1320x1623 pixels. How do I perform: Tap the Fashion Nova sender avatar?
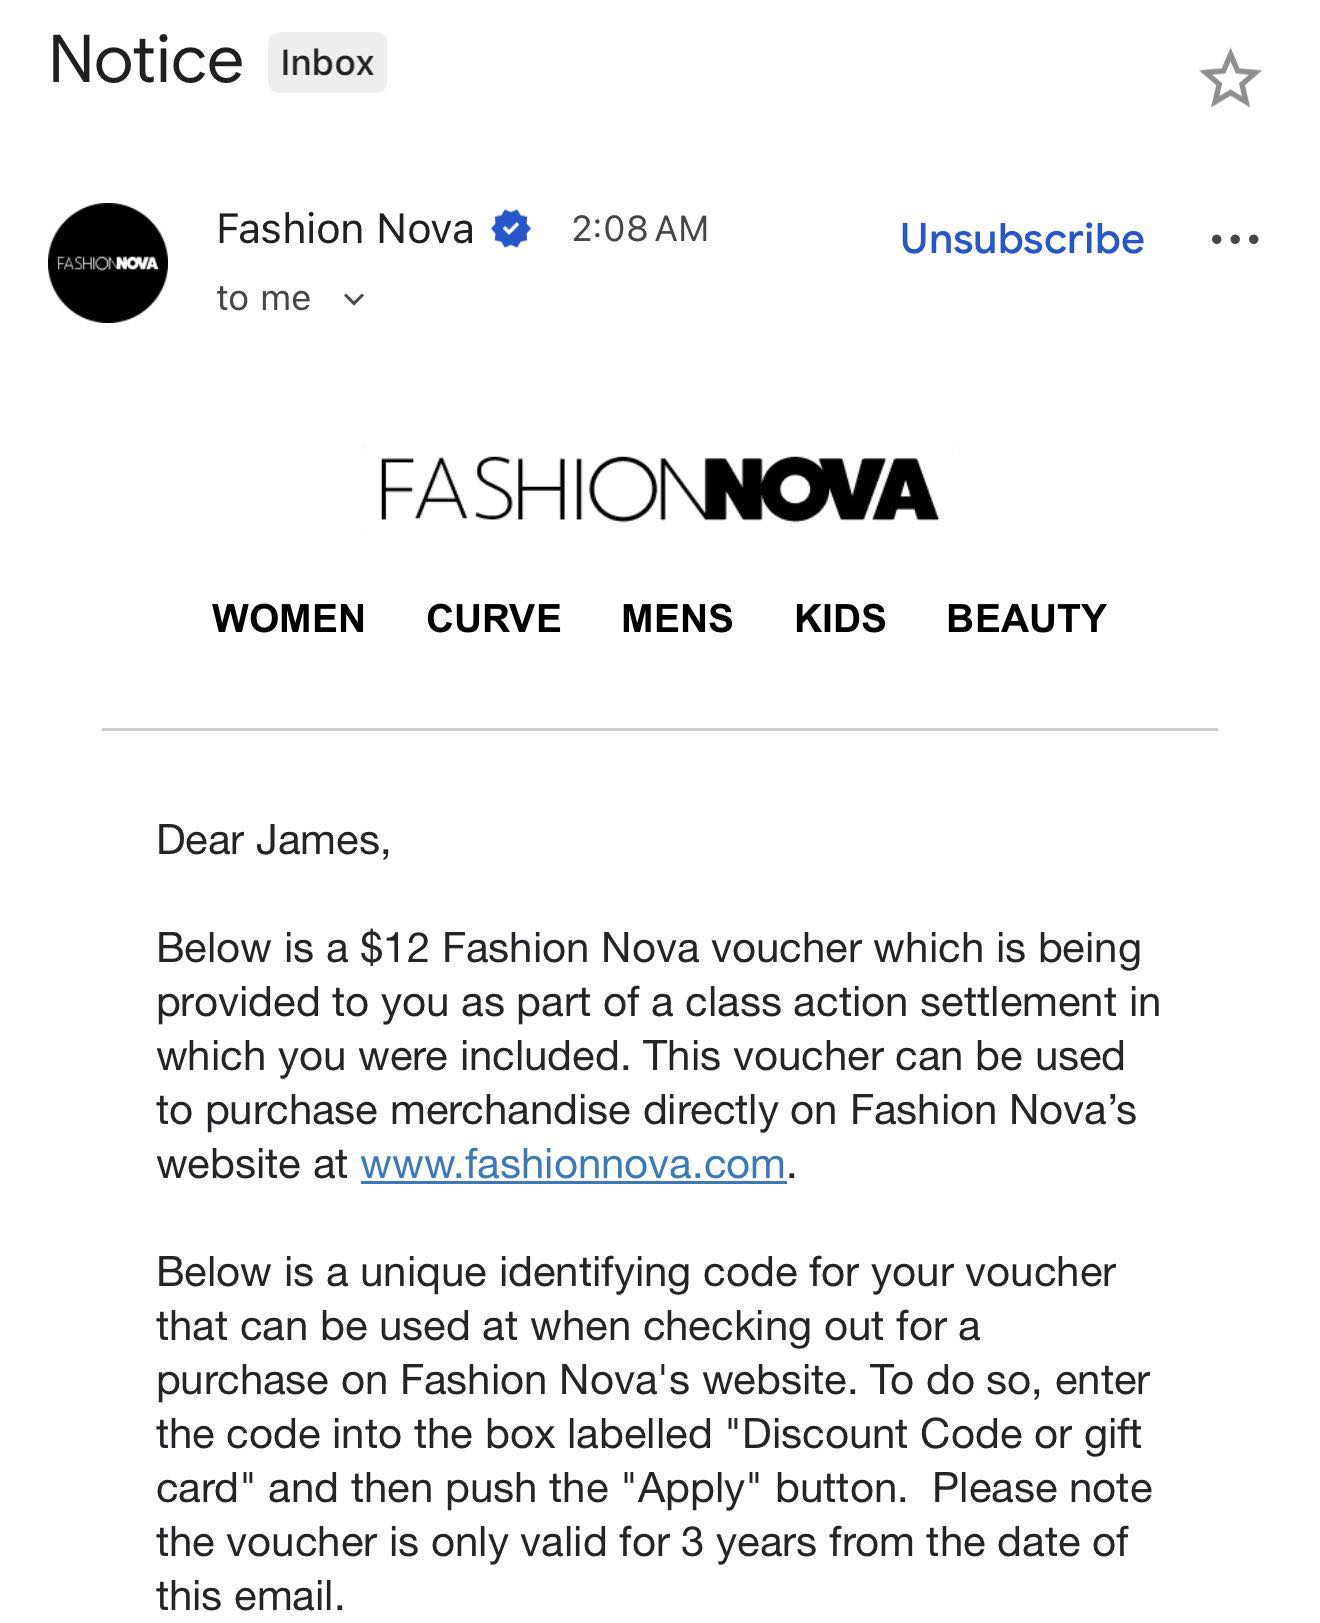[108, 263]
